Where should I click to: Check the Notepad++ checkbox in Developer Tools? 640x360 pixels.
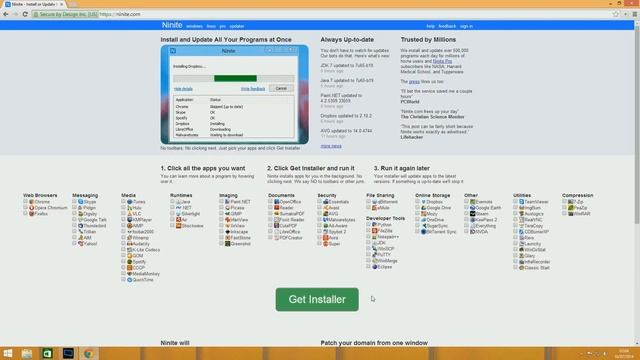pos(368,236)
